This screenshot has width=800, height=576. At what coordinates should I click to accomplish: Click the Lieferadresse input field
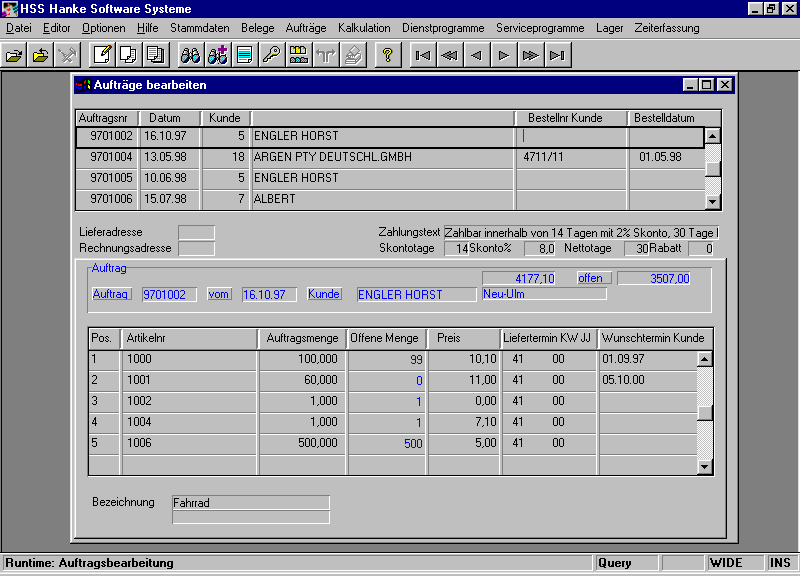(x=196, y=233)
